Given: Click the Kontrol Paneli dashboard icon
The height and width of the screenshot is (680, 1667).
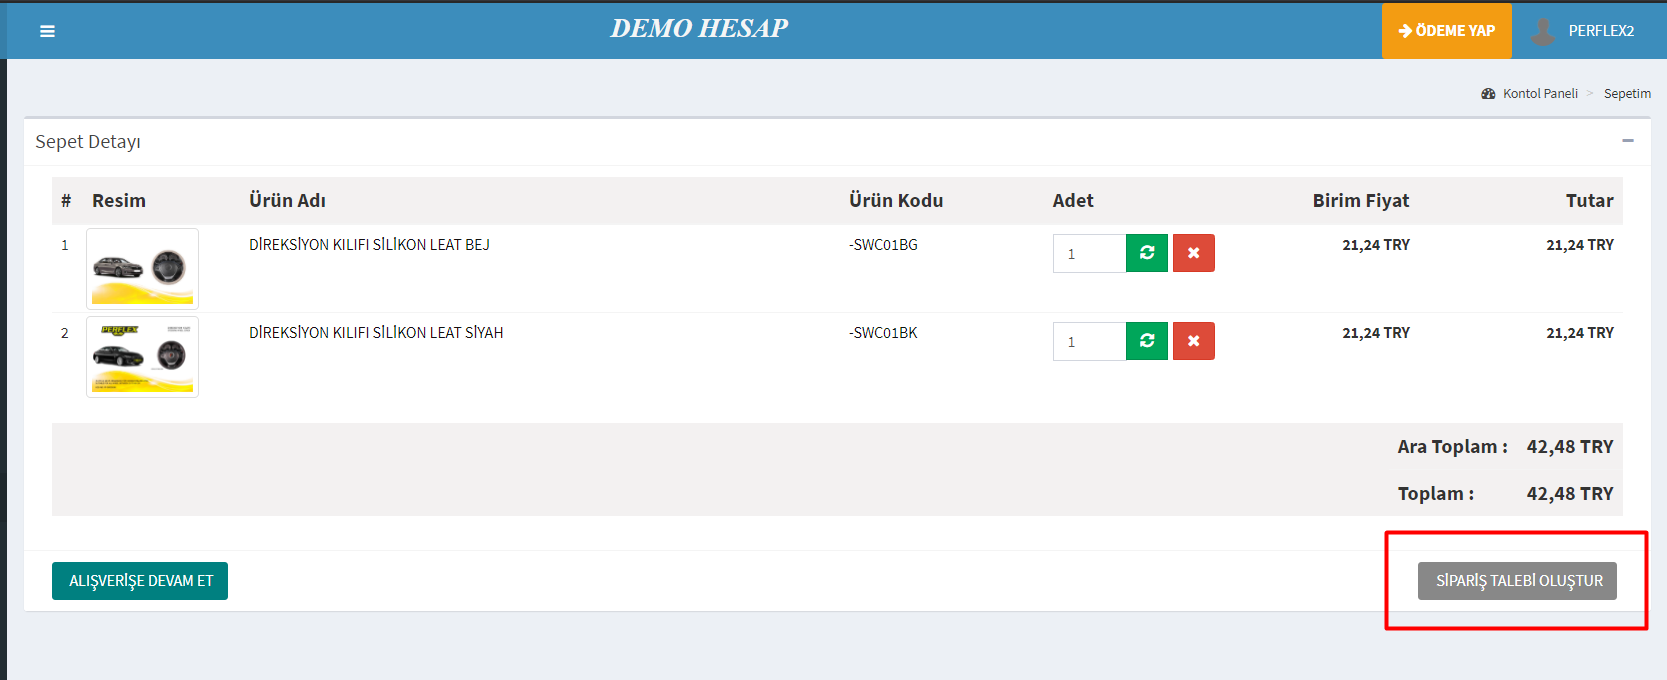Looking at the screenshot, I should point(1488,94).
